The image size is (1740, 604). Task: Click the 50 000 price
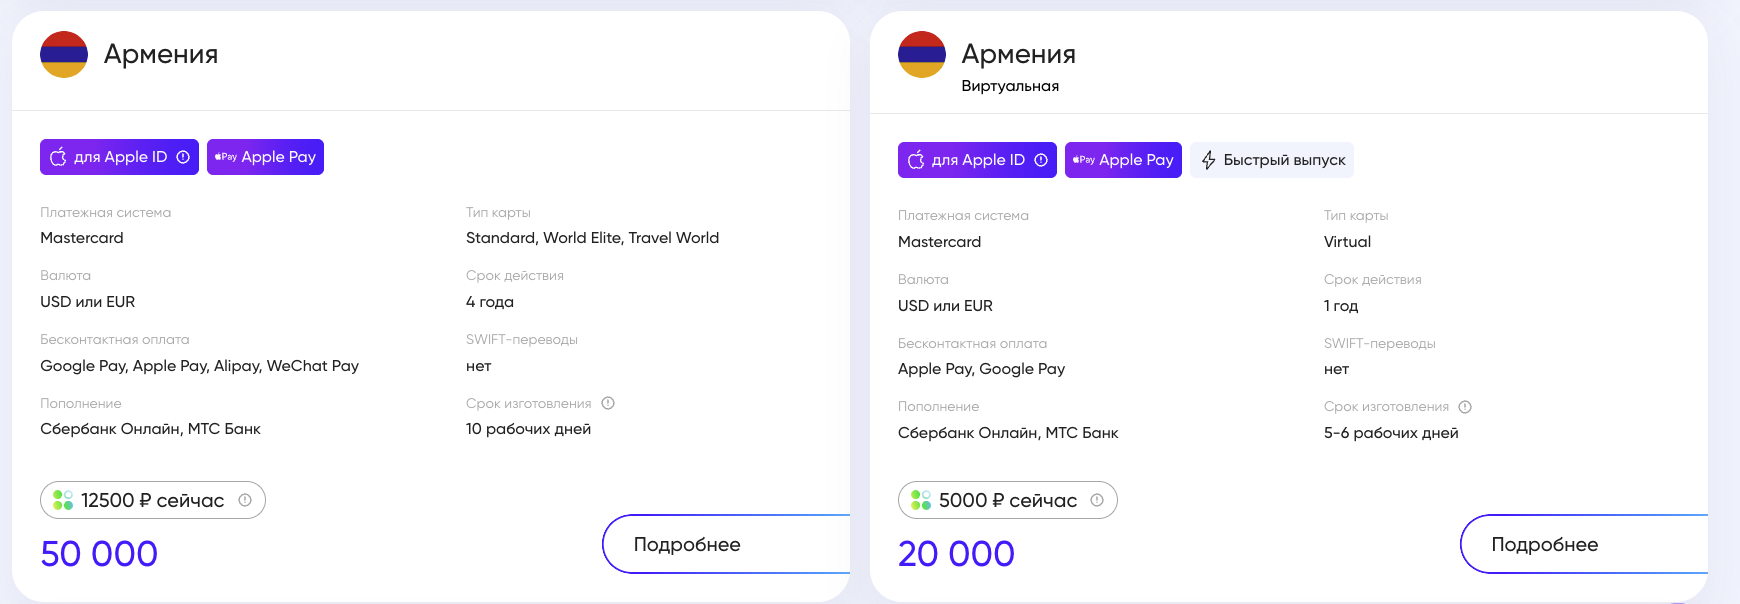coord(99,554)
